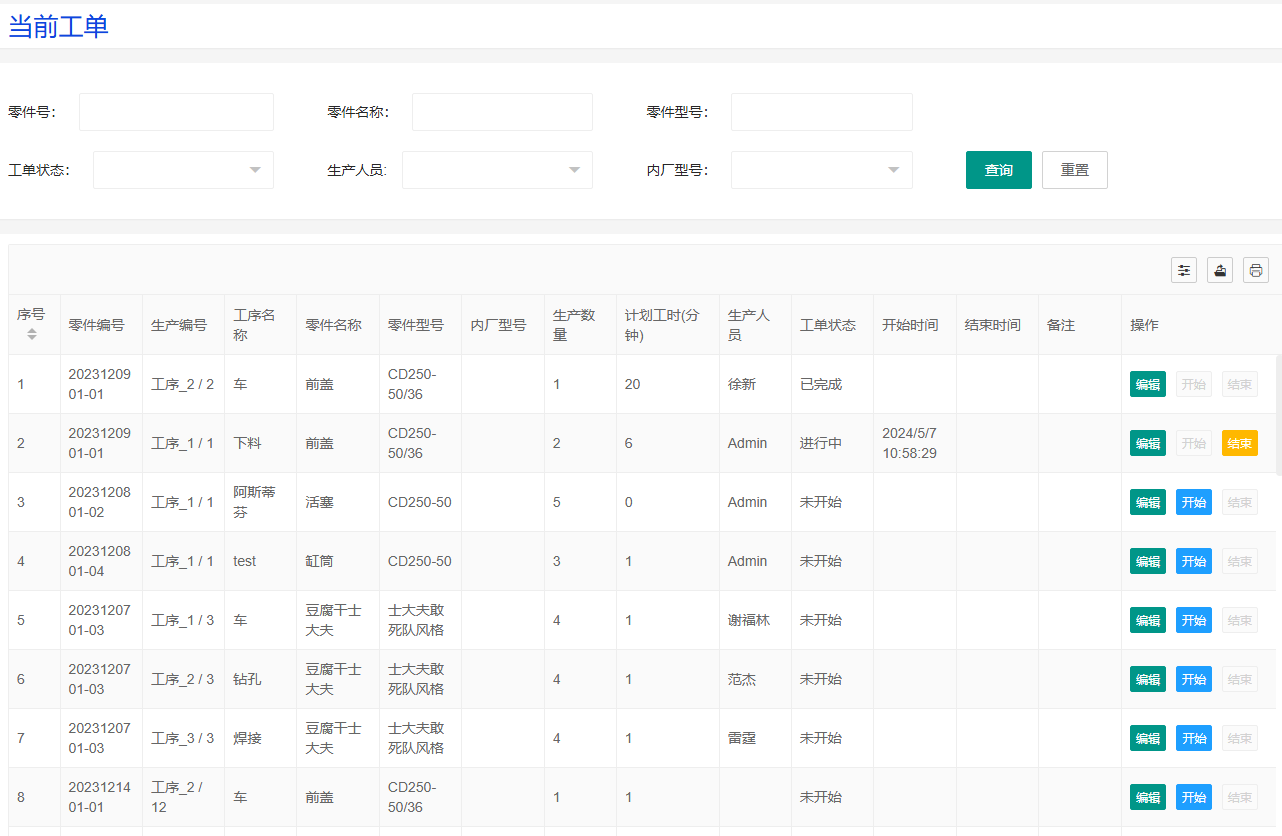Click 重置 to reset the filters
This screenshot has height=836, width=1282.
tap(1074, 170)
